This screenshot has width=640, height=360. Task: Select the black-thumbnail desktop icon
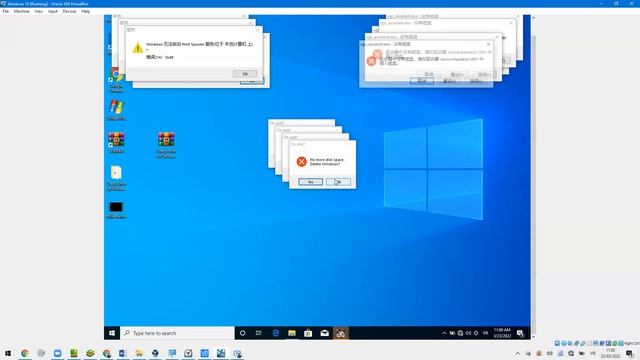click(x=116, y=210)
